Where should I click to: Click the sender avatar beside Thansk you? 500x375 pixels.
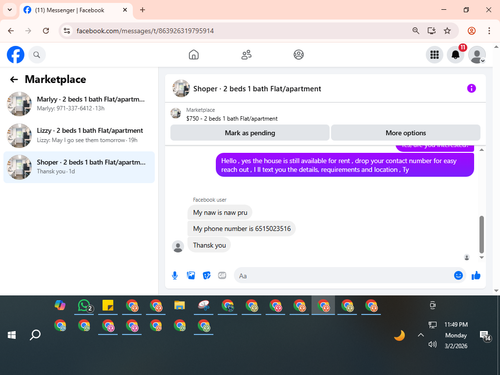click(178, 247)
